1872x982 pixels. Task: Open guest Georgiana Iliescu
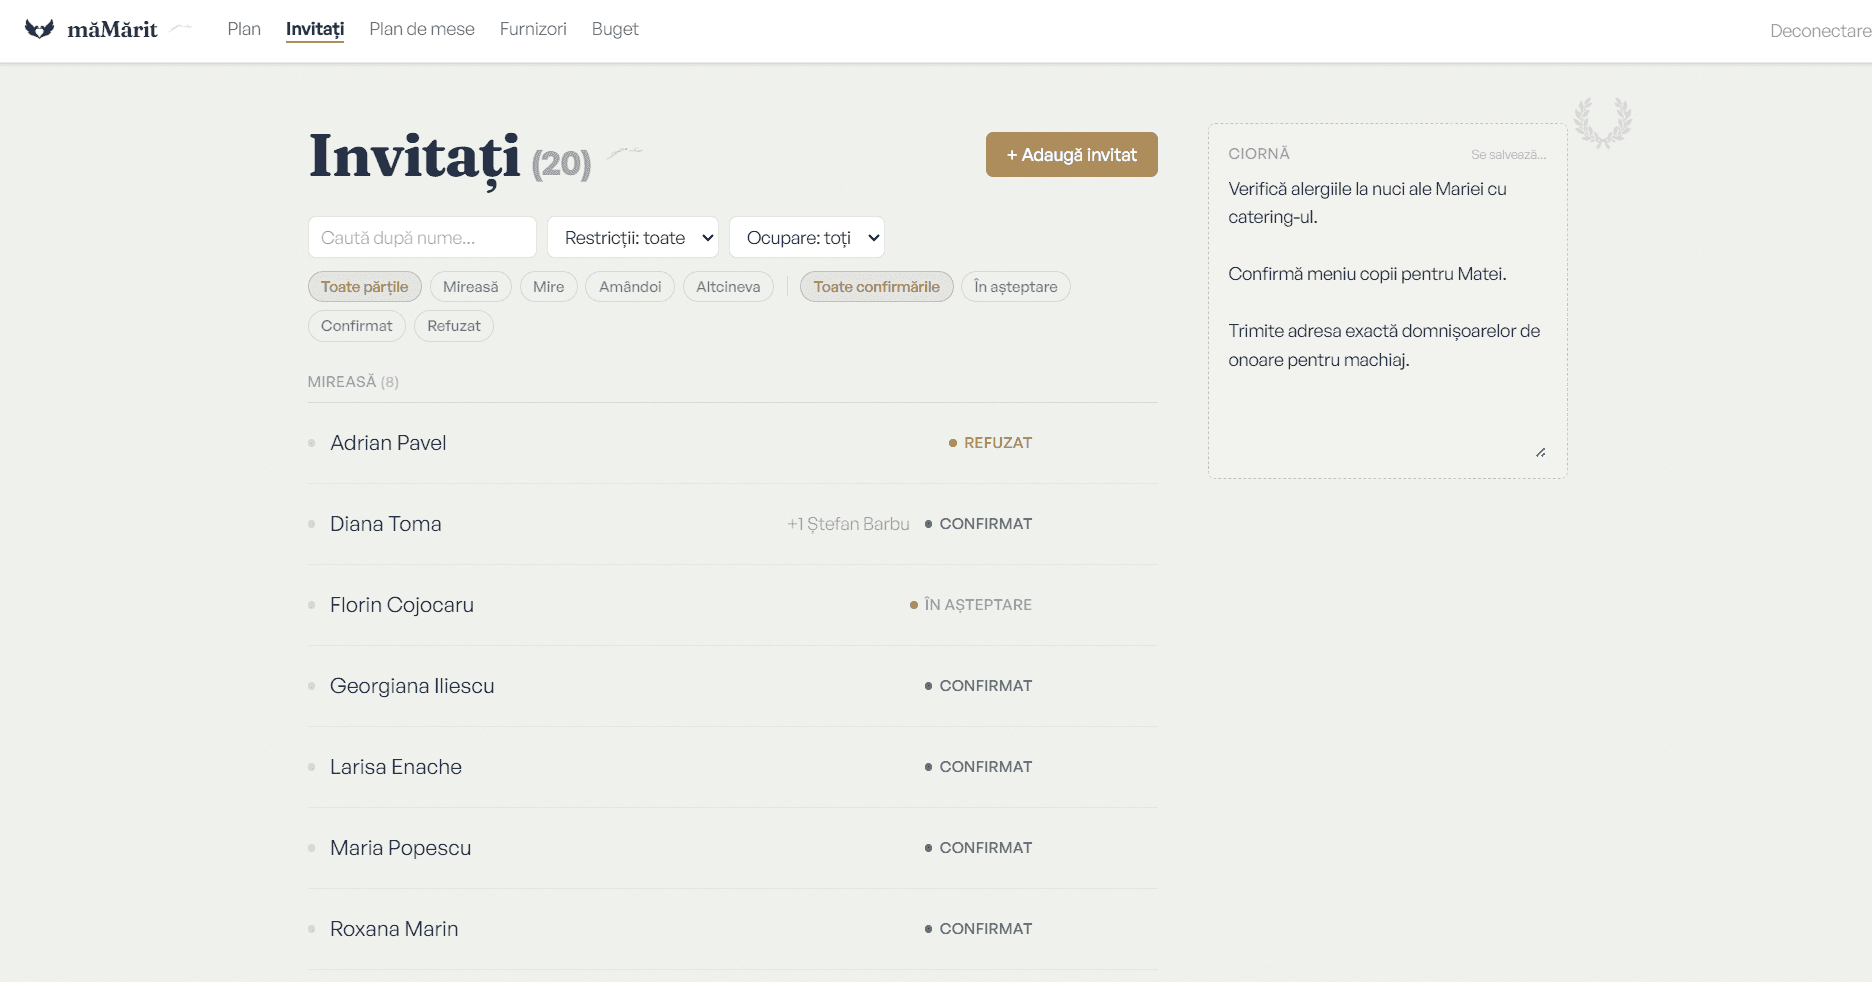[x=412, y=686]
